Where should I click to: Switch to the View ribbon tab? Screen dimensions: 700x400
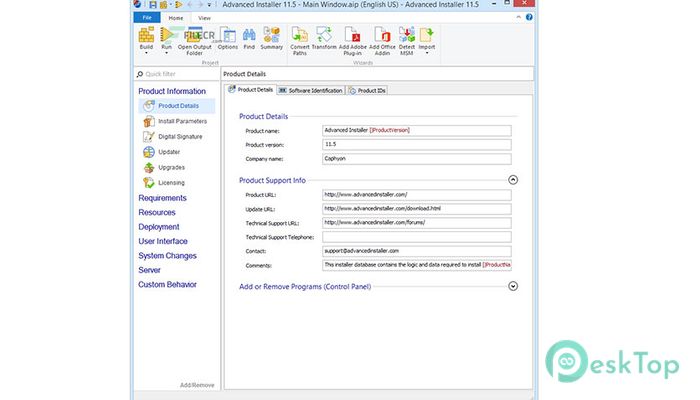click(x=204, y=18)
